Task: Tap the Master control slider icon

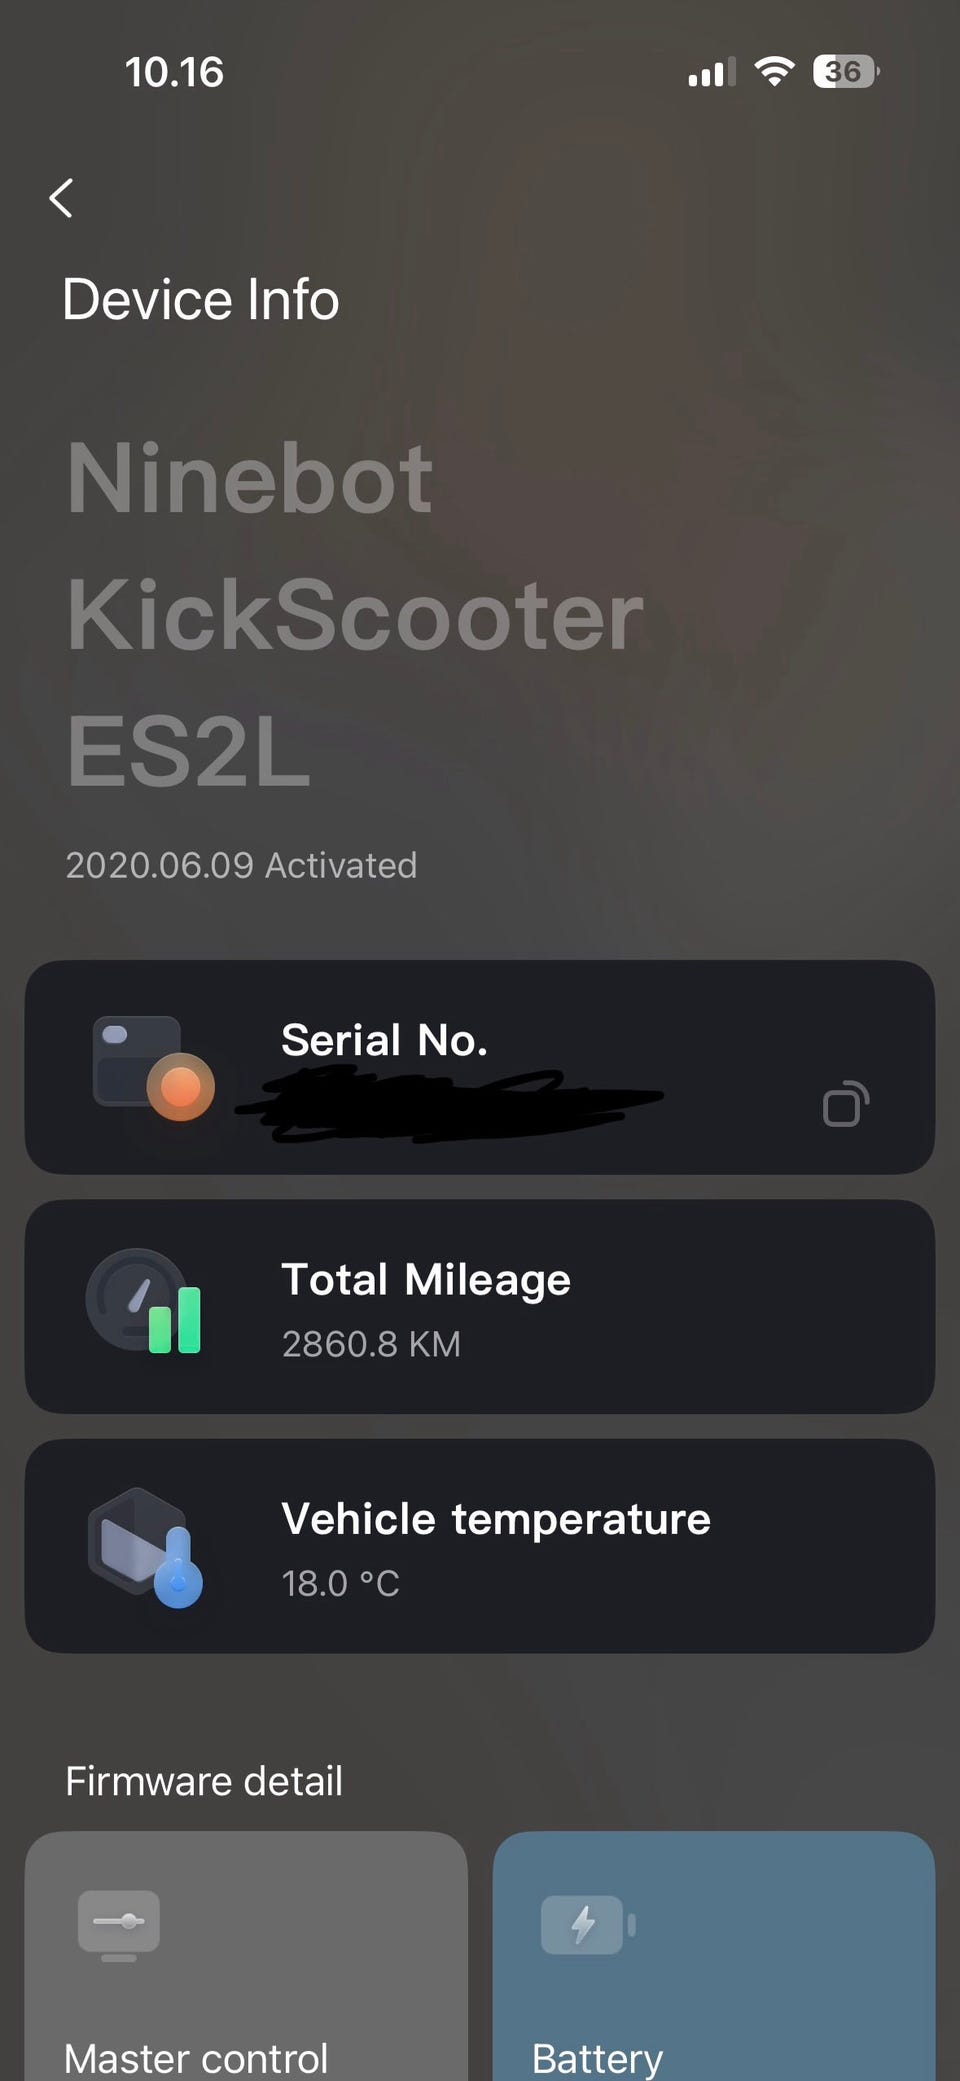Action: point(119,1923)
